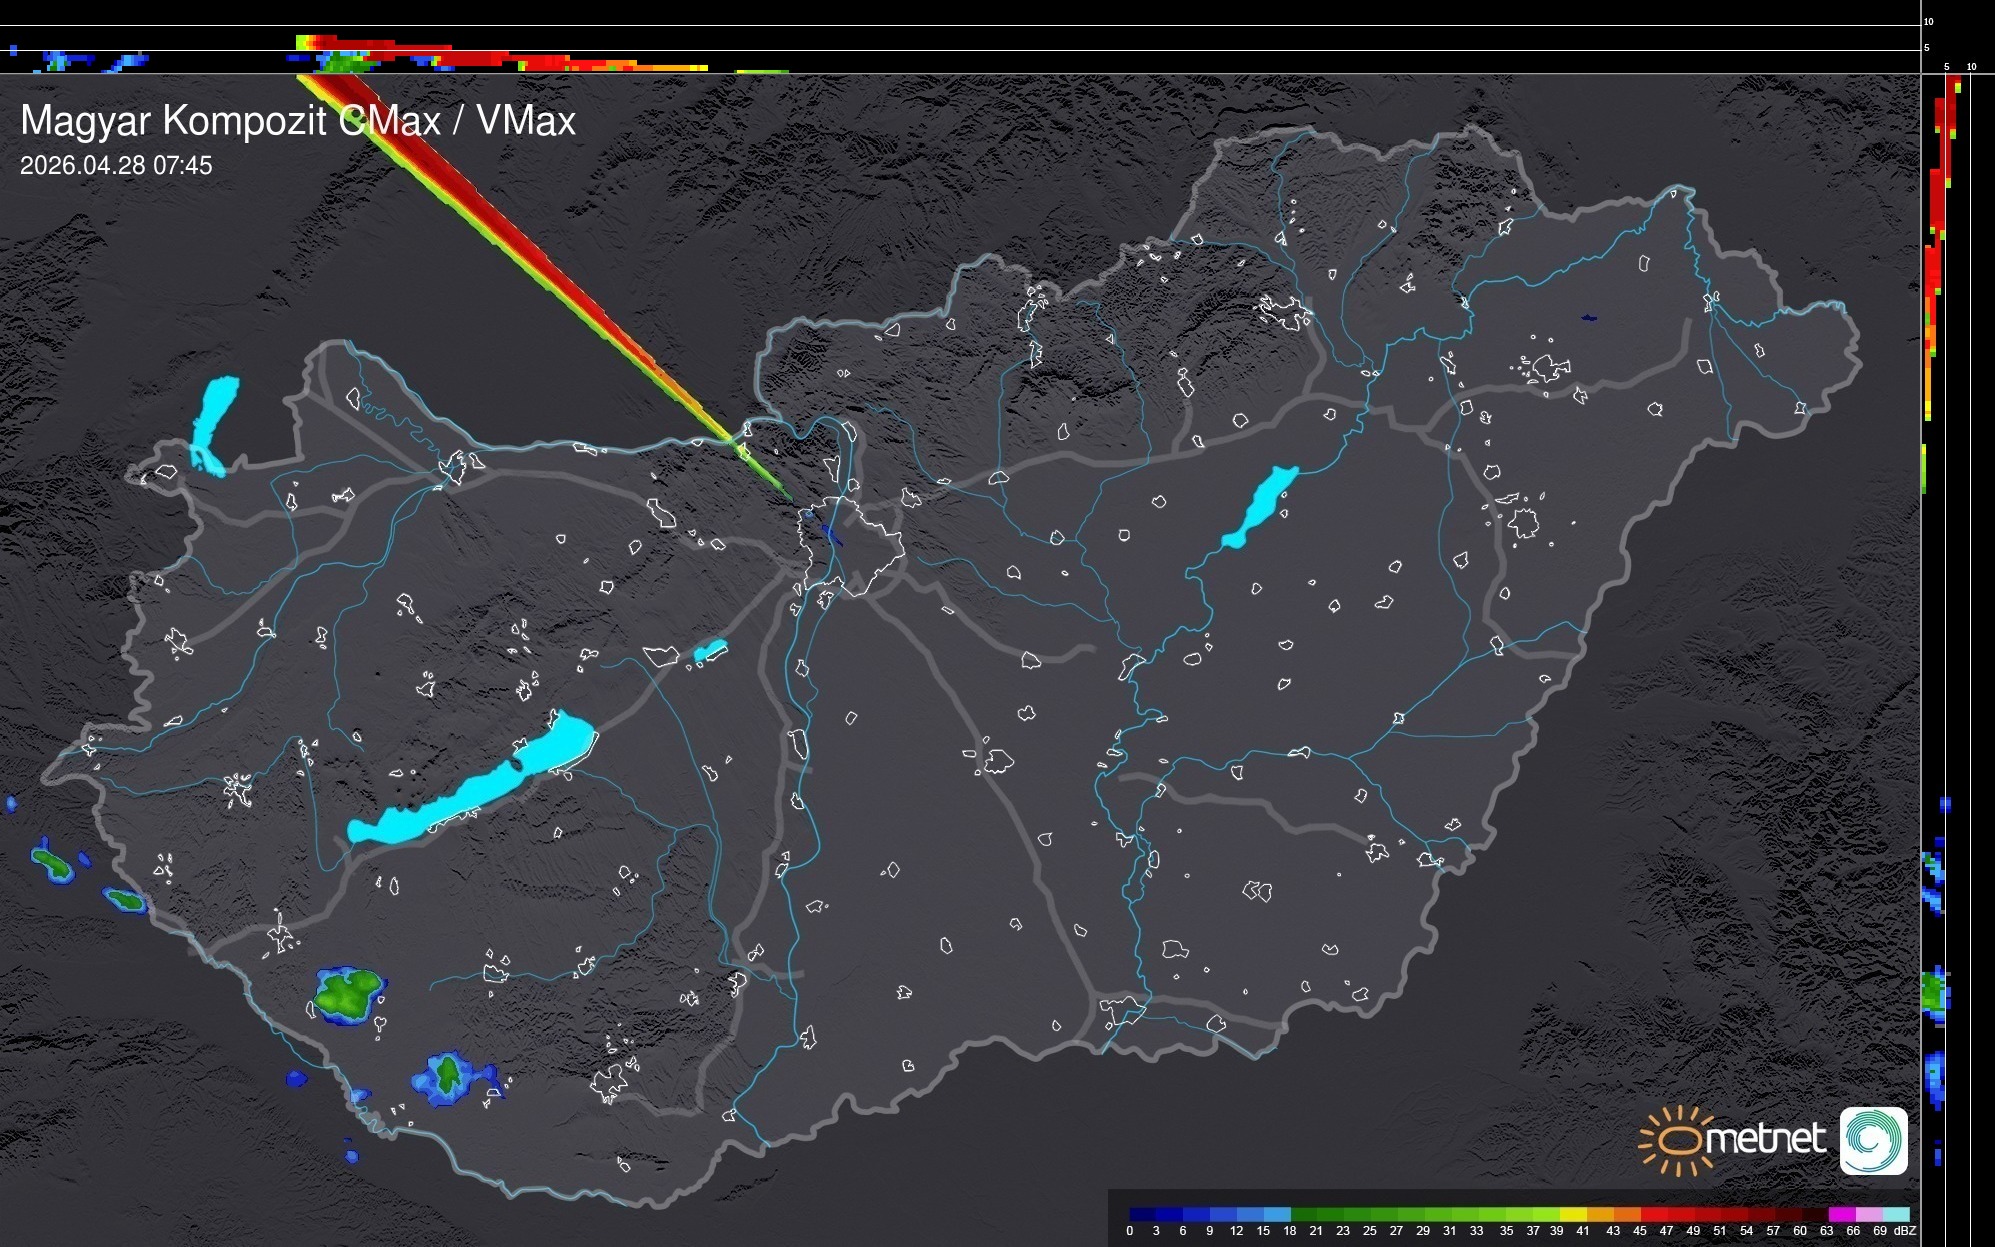Click the cyan 69 dBZ legend swatch
This screenshot has width=1995, height=1247.
1896,1214
